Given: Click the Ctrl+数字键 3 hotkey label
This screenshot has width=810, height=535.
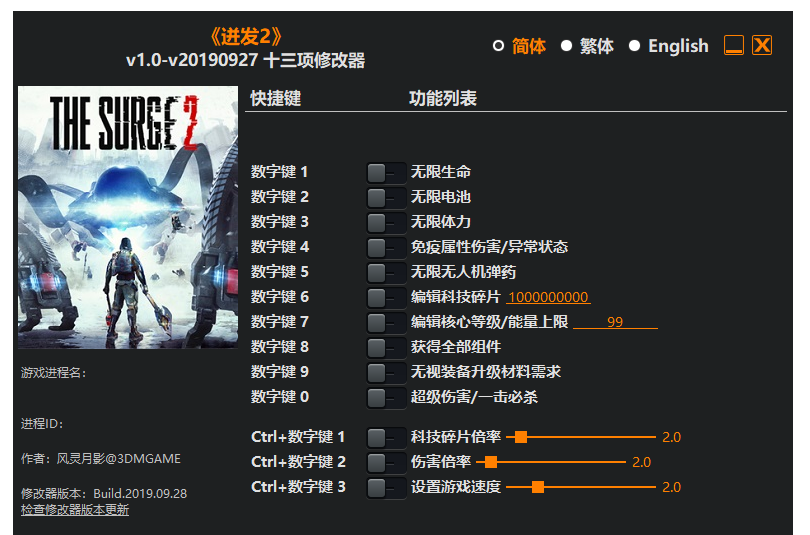Looking at the screenshot, I should pyautogui.click(x=298, y=487).
